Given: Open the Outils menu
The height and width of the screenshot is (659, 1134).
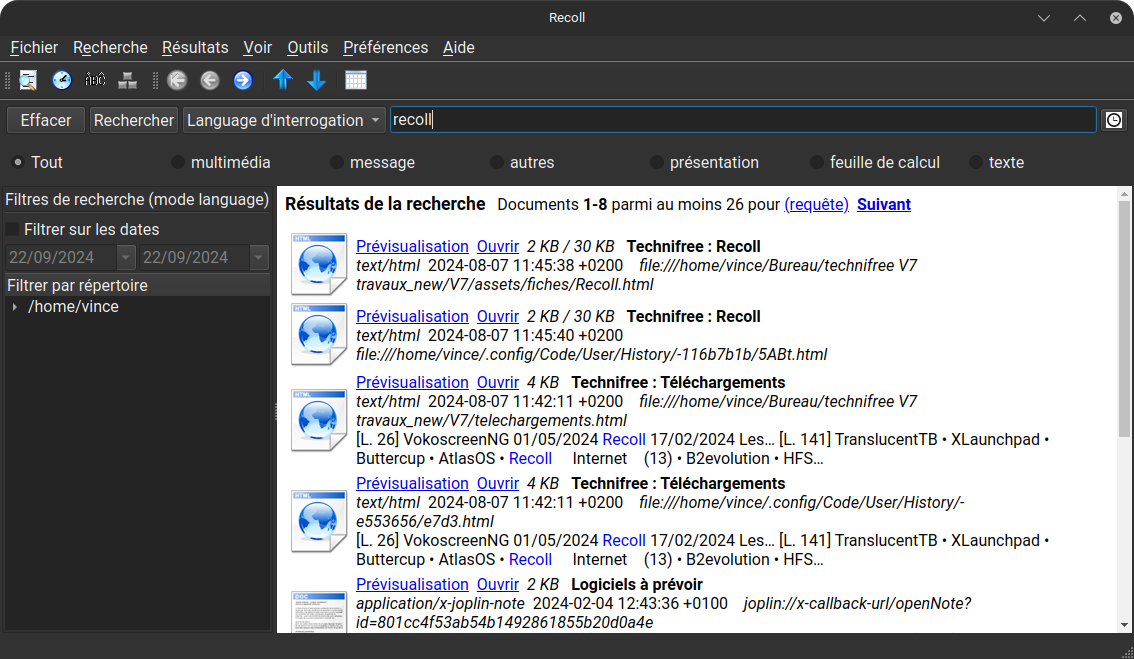Looking at the screenshot, I should (307, 47).
